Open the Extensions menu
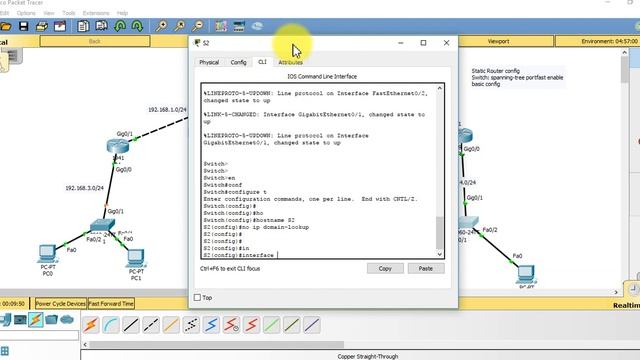Viewport: 640px width, 360px height. 96,13
